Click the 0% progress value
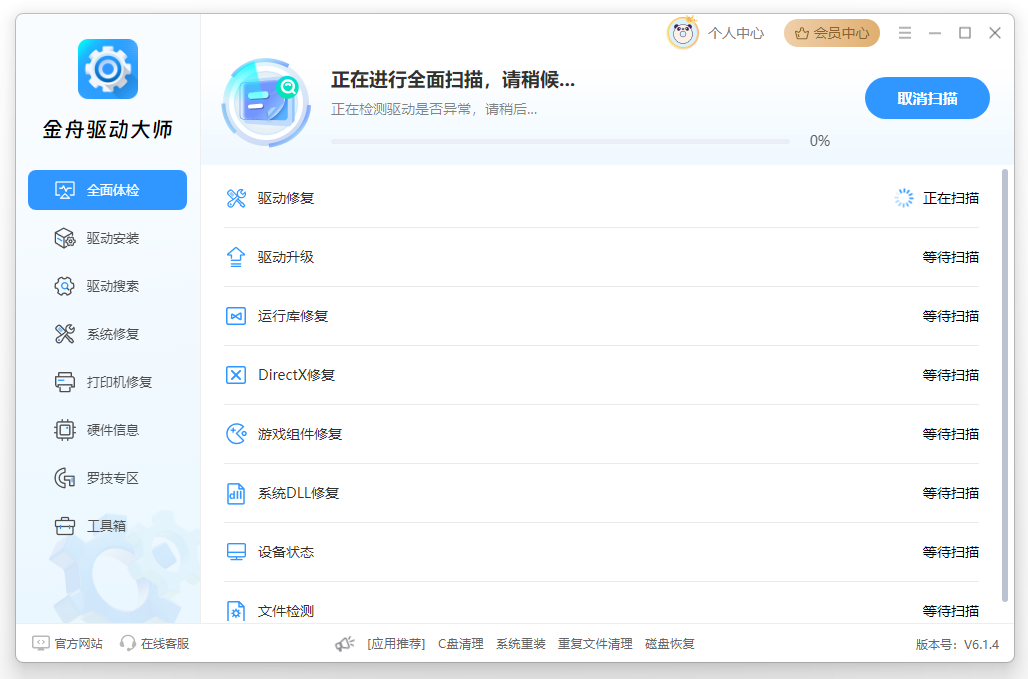The width and height of the screenshot is (1028, 679). pos(820,141)
